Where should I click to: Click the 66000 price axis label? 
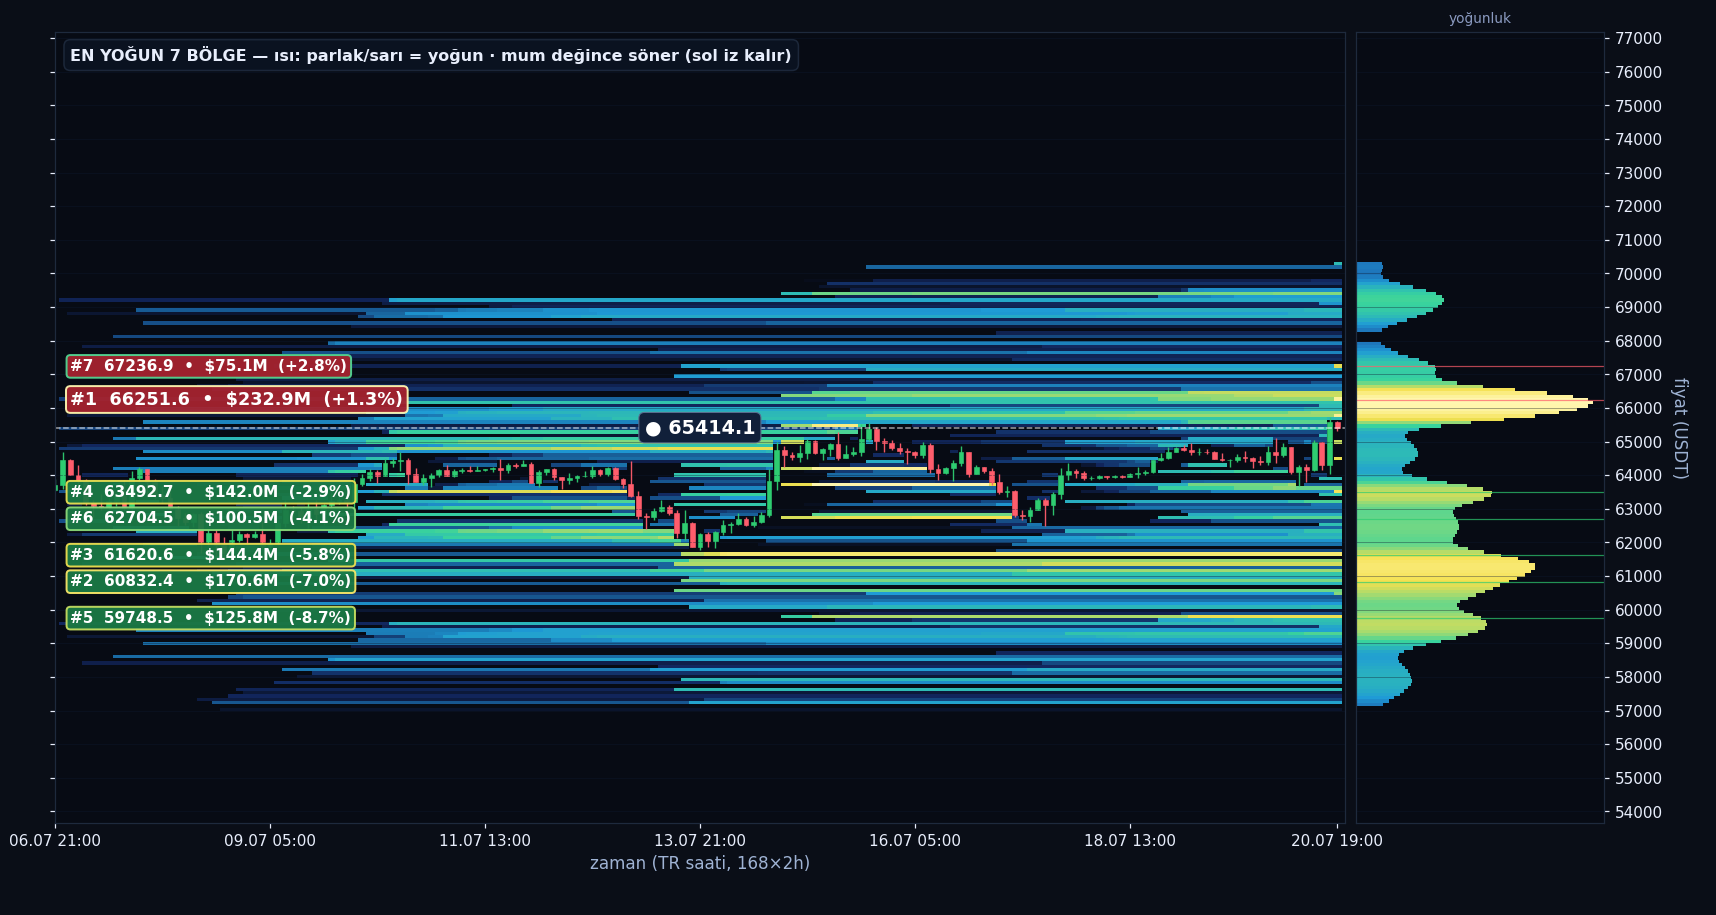[x=1637, y=409]
